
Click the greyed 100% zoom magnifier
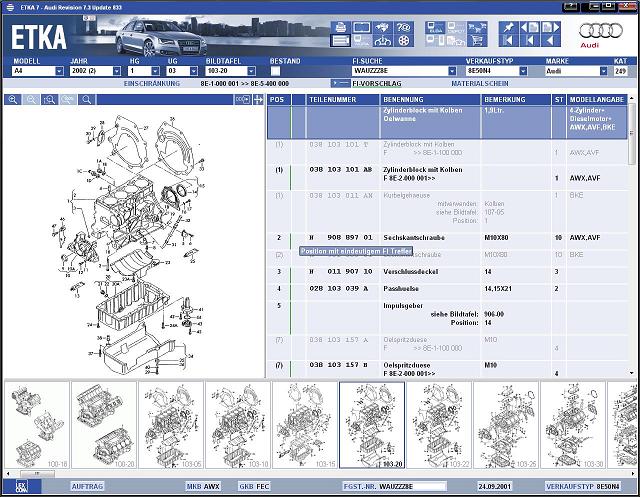68,100
